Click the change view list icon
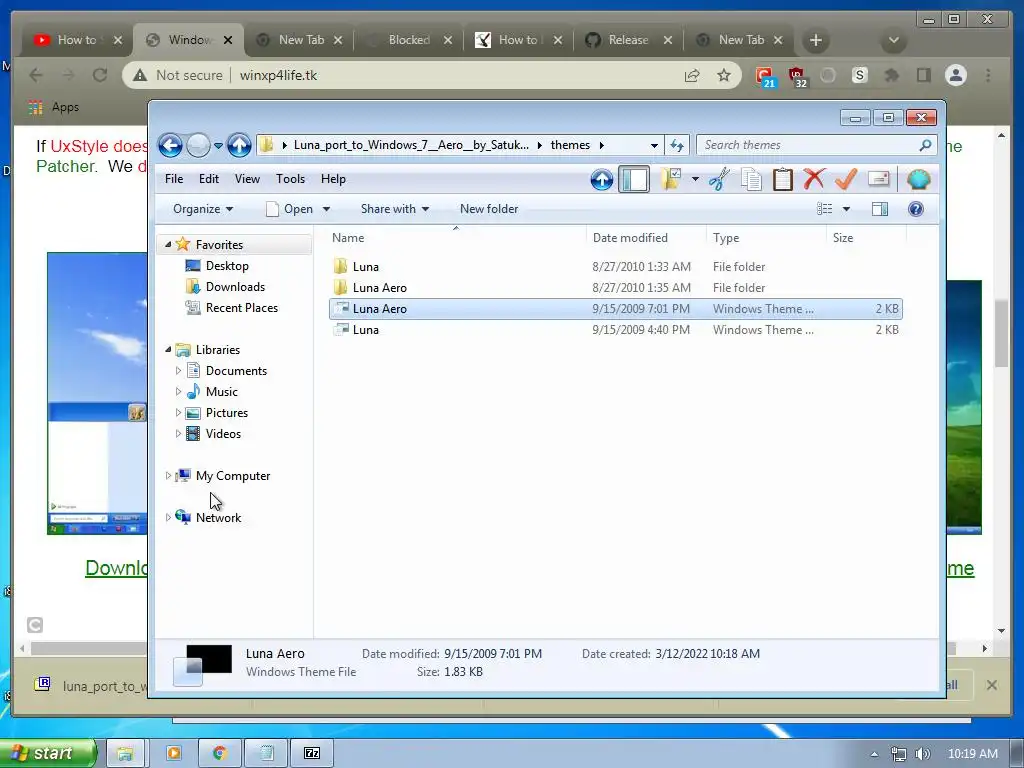This screenshot has width=1024, height=768. point(824,209)
